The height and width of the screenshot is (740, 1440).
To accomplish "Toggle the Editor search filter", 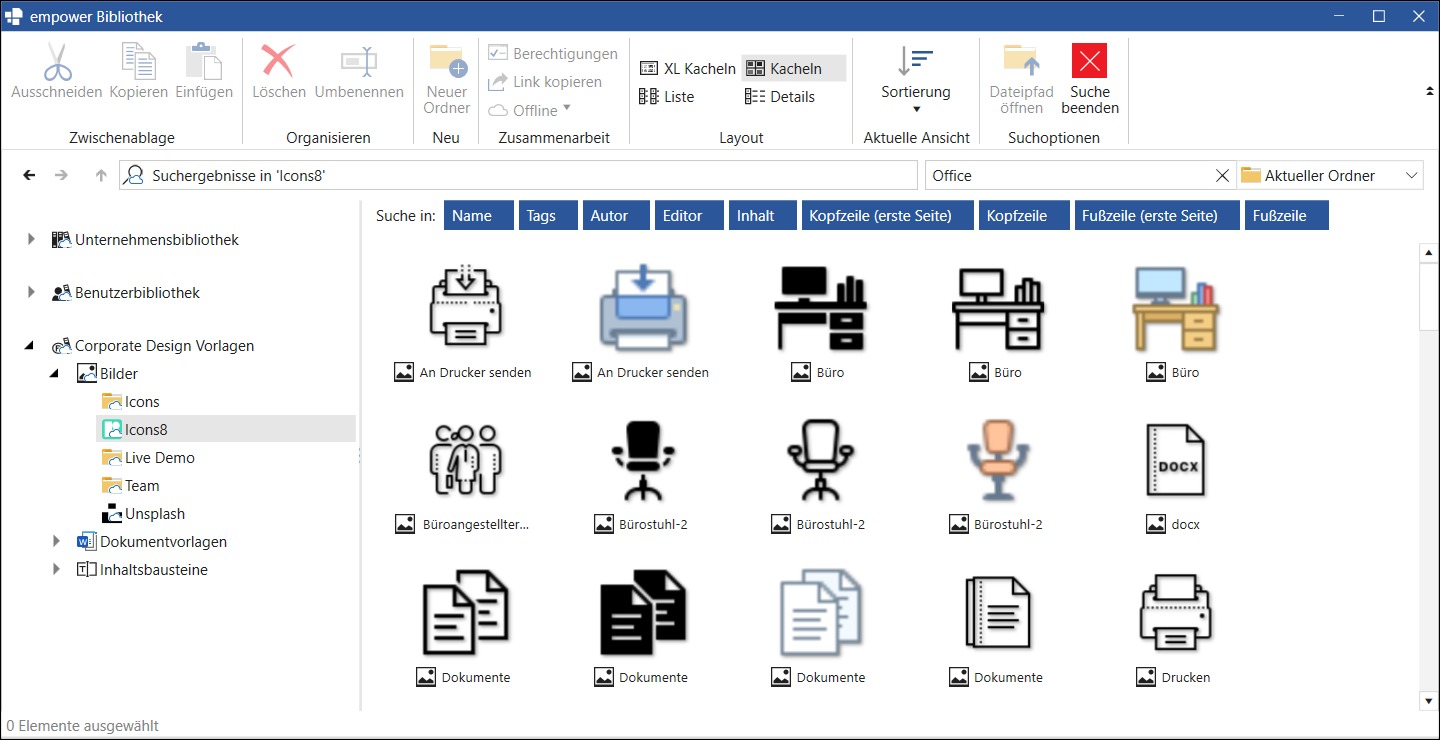I will 689,215.
